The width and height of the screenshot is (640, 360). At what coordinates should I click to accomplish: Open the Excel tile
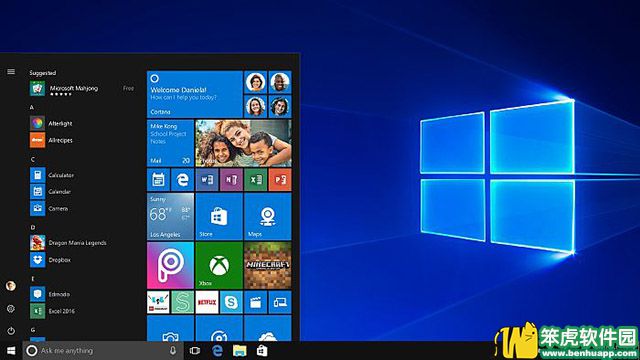[256, 180]
